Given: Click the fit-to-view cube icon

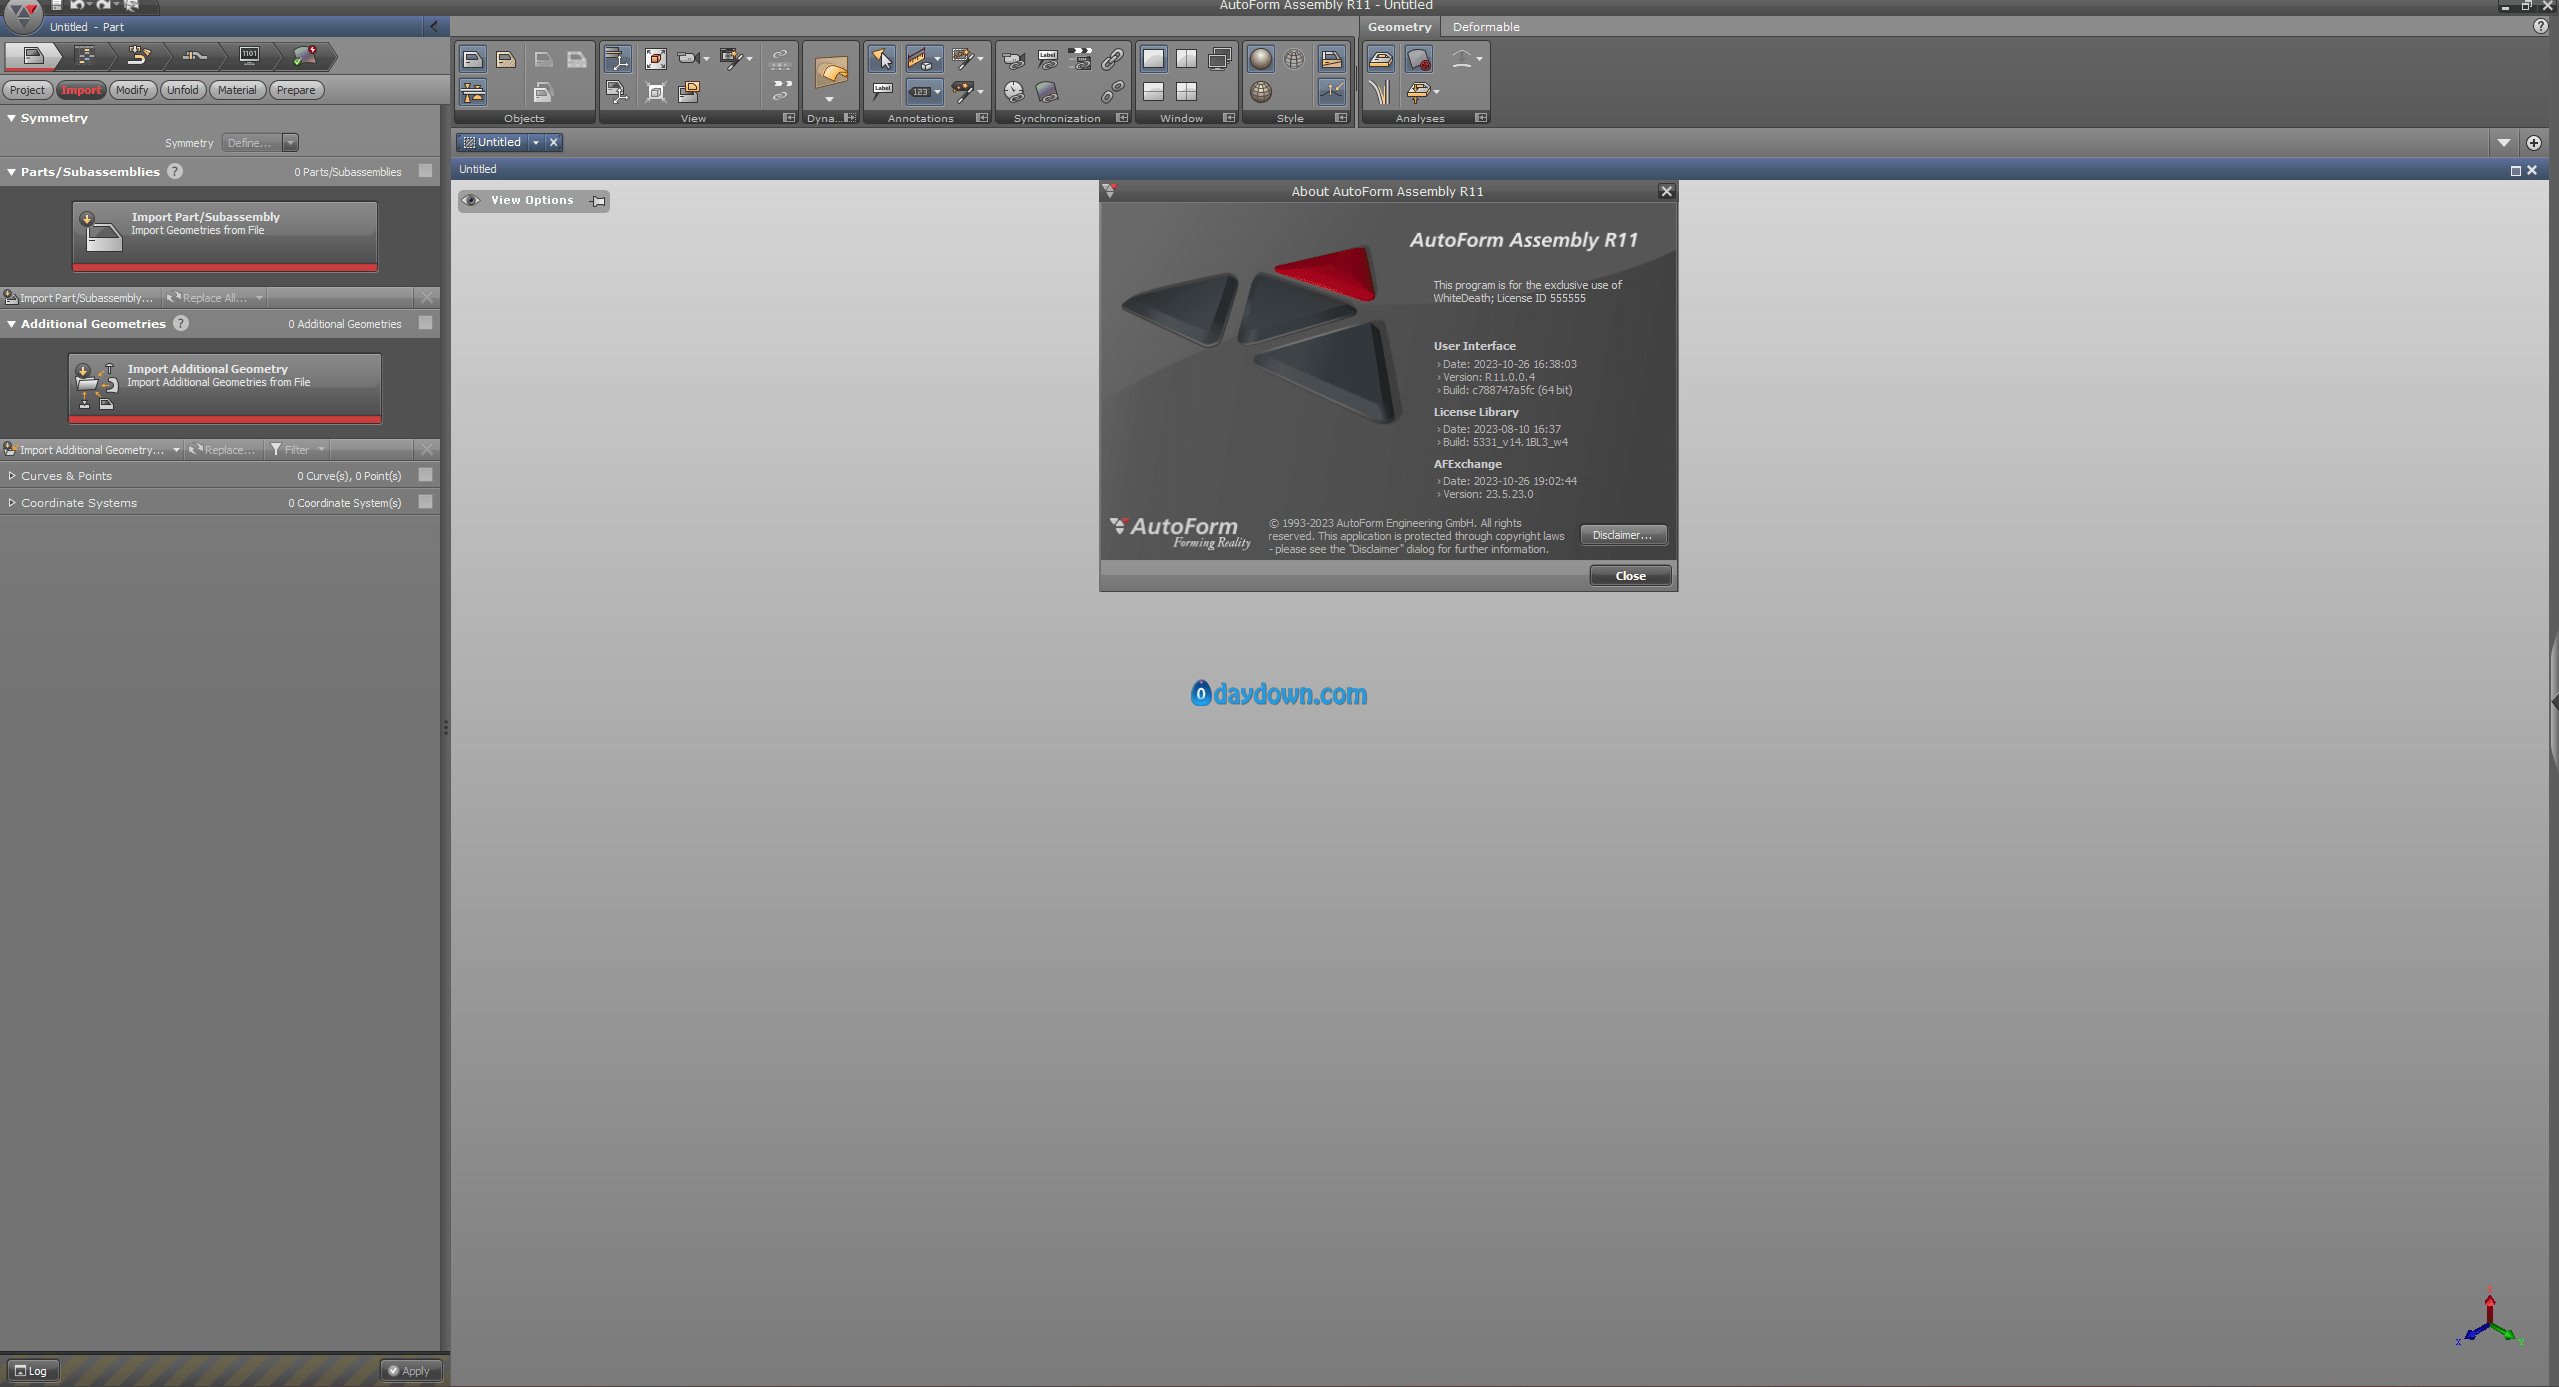Looking at the screenshot, I should 655,59.
